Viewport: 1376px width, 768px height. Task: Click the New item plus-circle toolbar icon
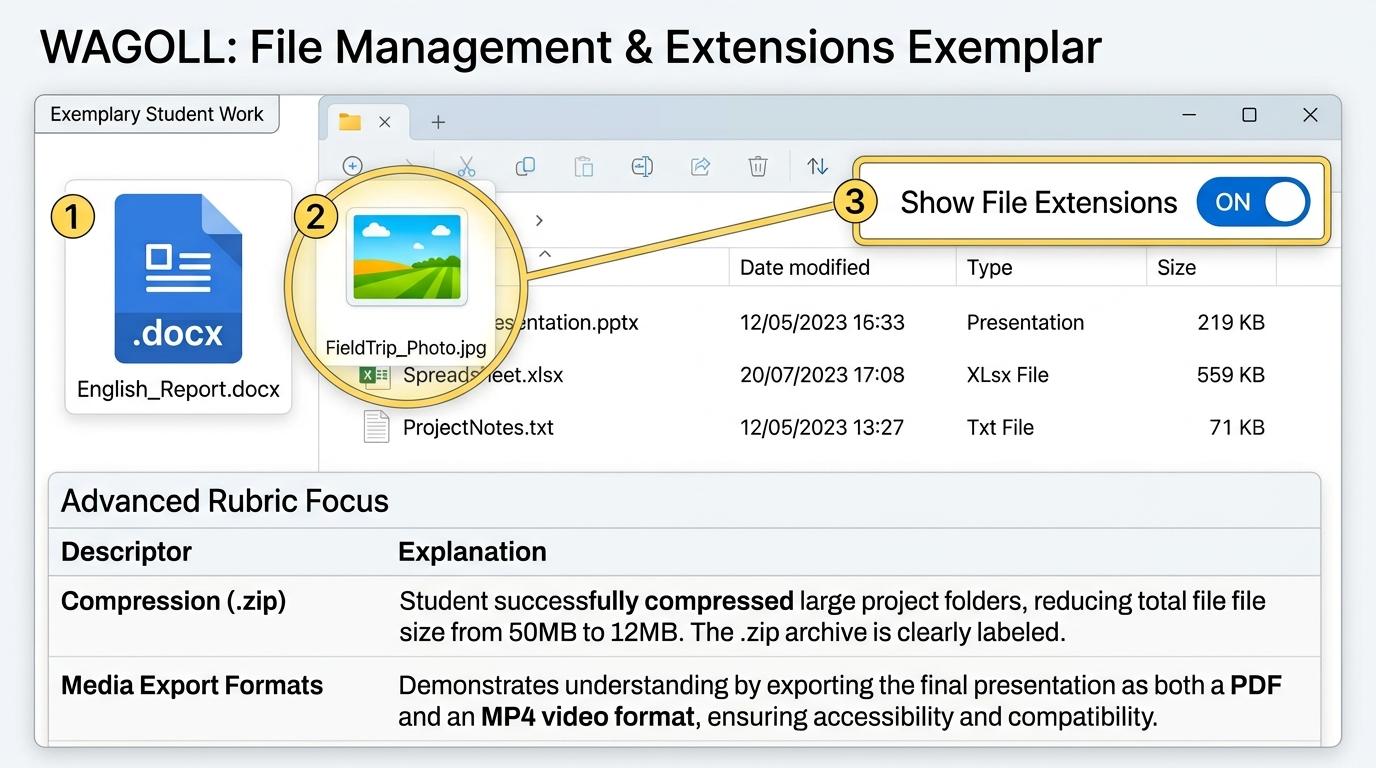(x=352, y=166)
